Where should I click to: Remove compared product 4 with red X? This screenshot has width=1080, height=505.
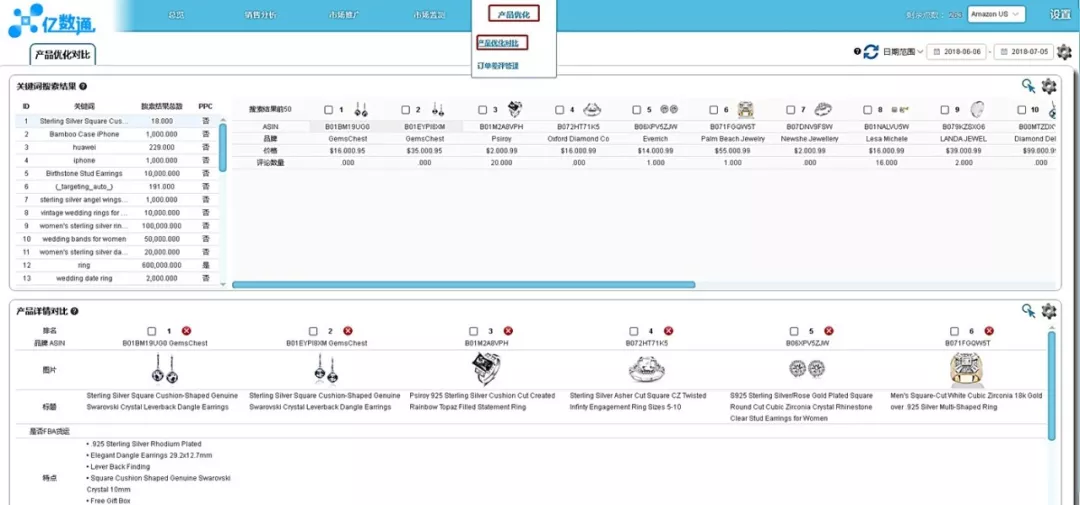pos(669,331)
